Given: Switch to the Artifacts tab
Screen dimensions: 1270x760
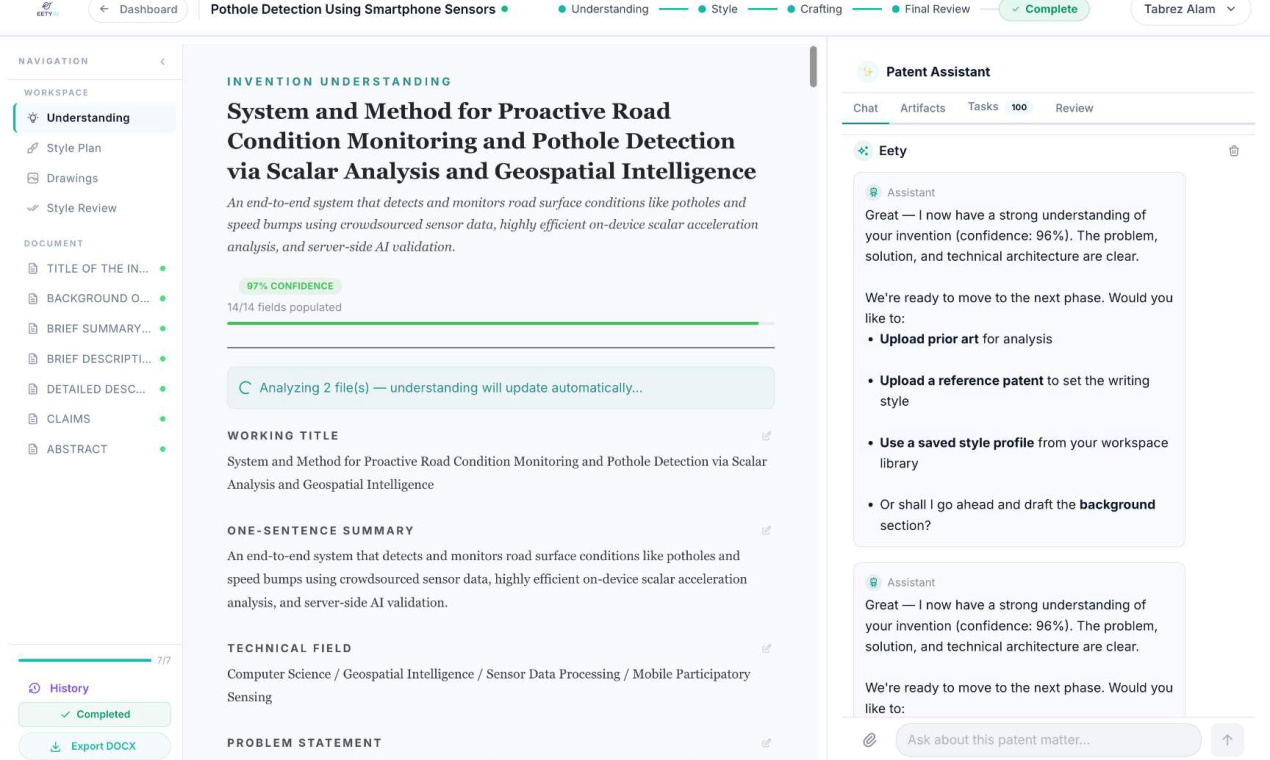Looking at the screenshot, I should tap(922, 108).
